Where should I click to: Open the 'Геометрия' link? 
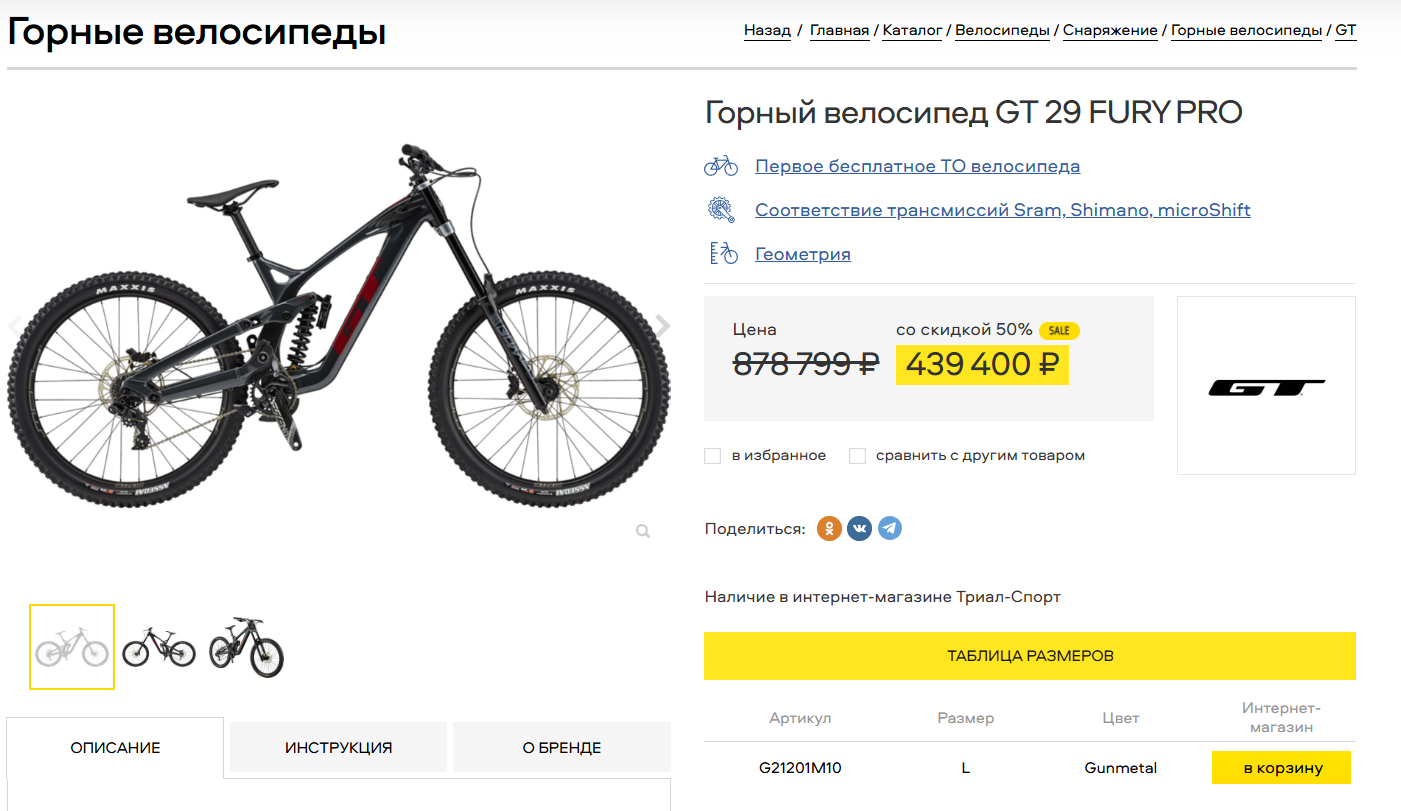tap(802, 254)
